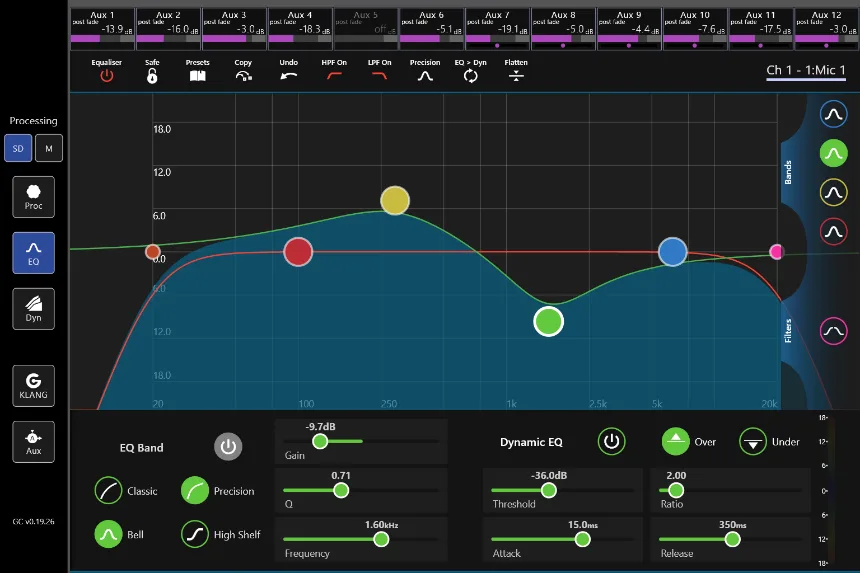
Task: Click the Frequency slider handle
Action: pos(381,540)
